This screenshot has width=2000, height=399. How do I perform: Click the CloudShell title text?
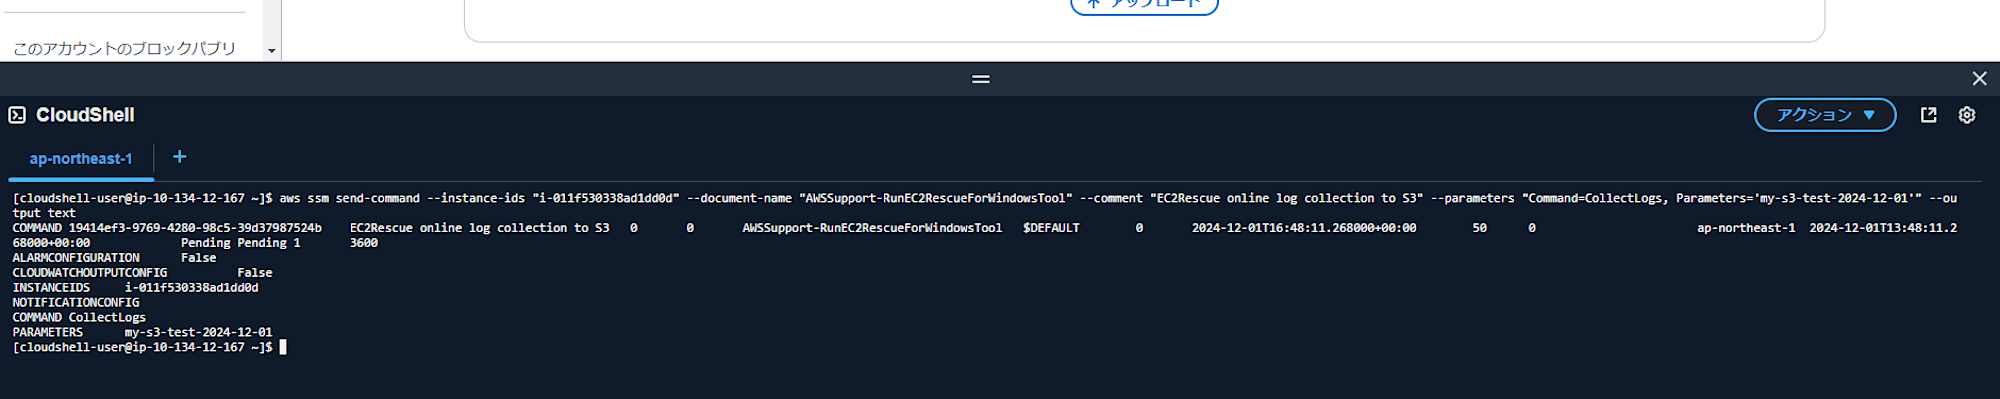click(85, 115)
